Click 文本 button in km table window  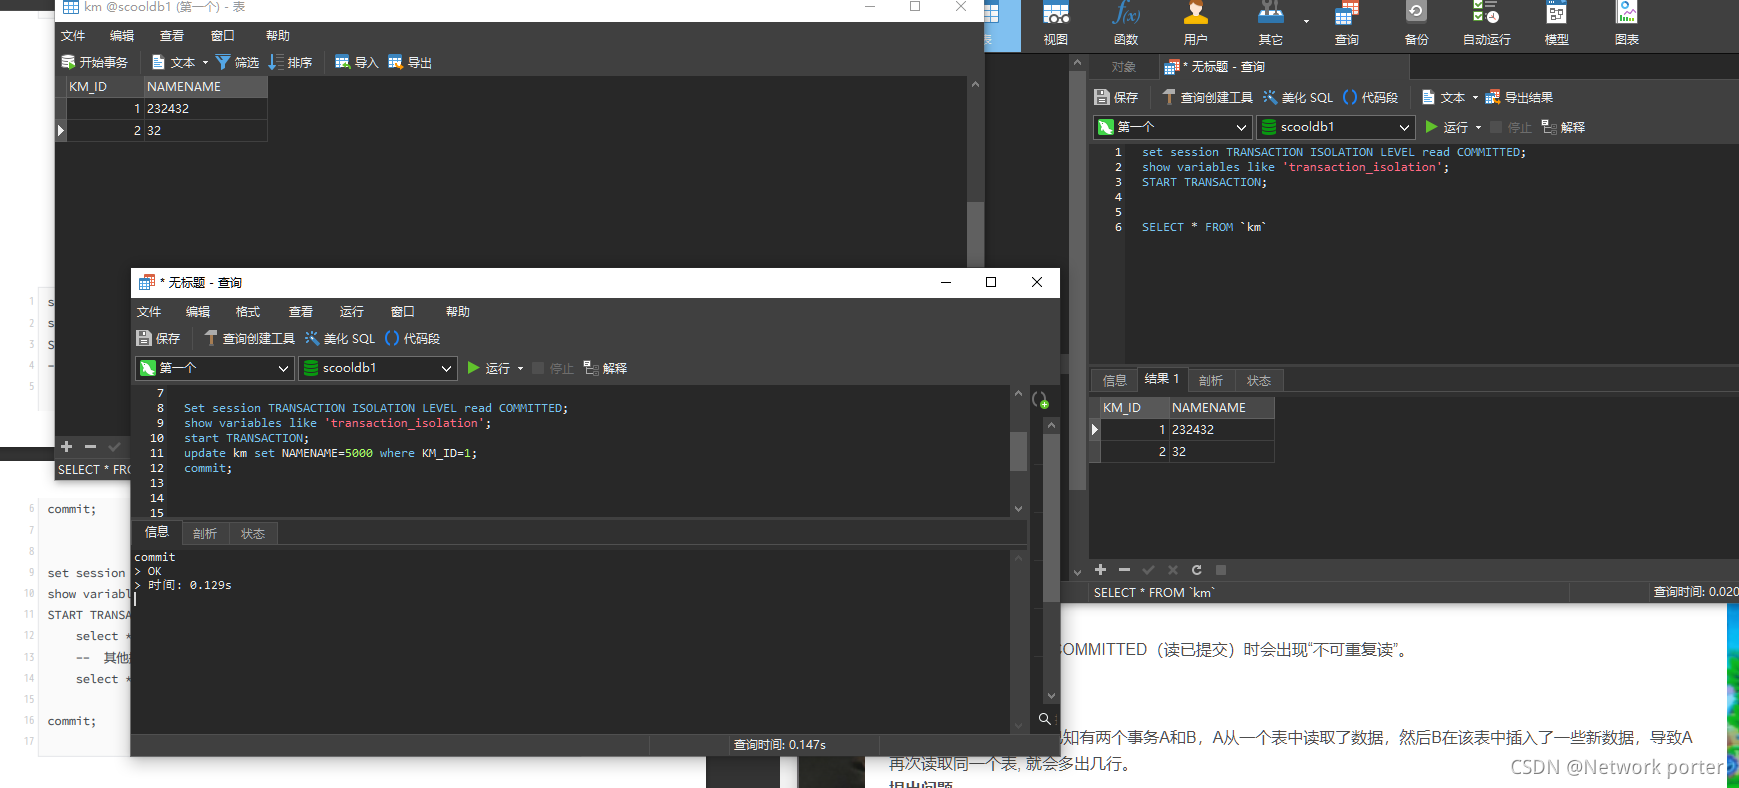[x=173, y=62]
